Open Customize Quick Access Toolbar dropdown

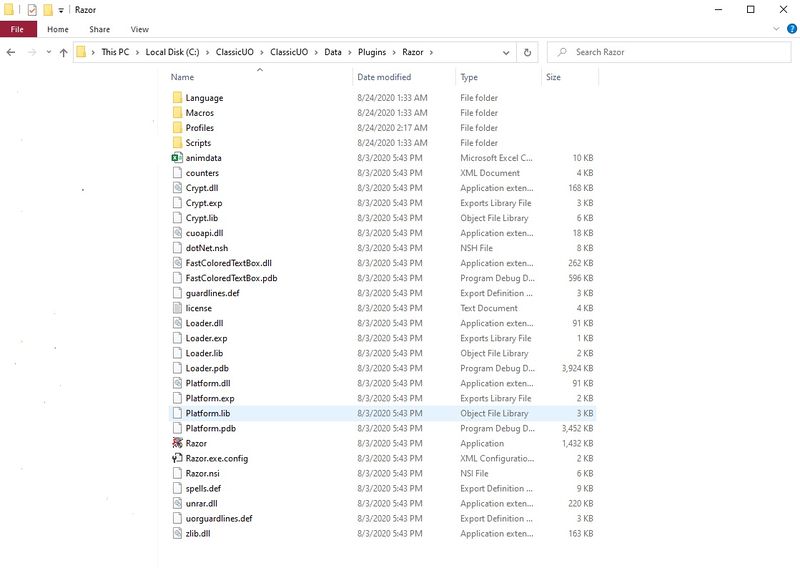(62, 10)
